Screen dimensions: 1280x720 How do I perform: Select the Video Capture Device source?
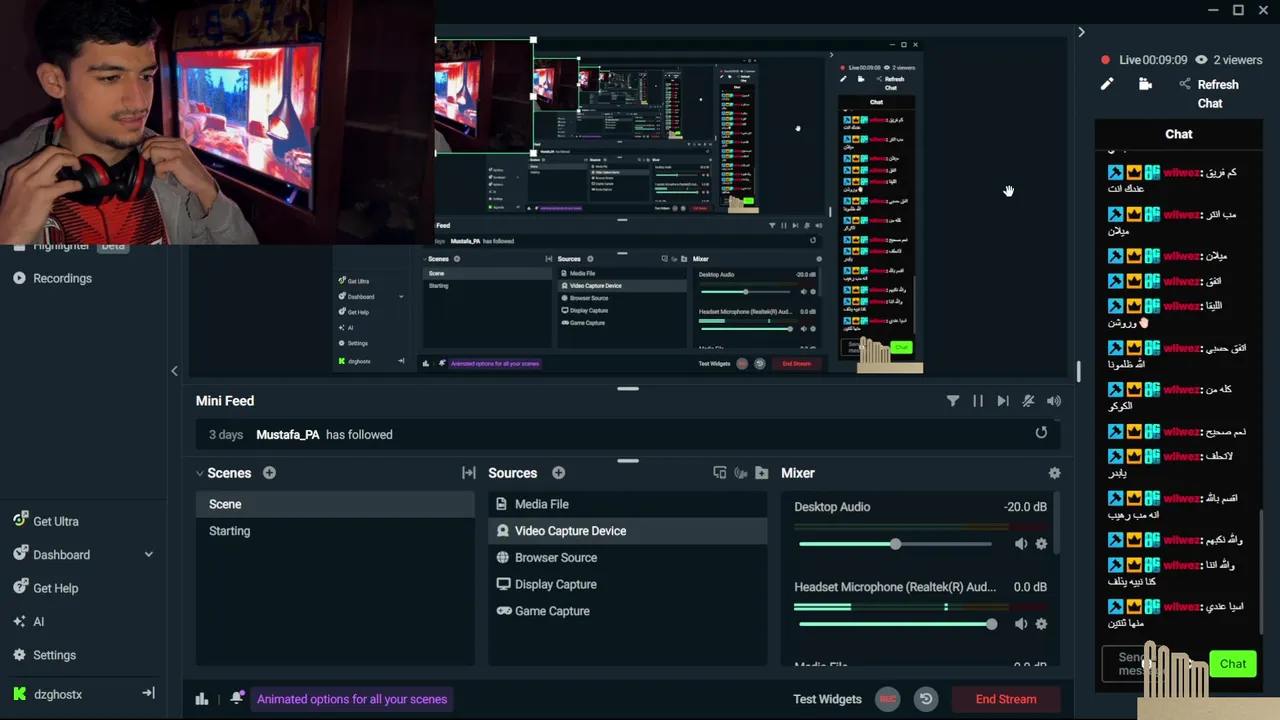628,531
